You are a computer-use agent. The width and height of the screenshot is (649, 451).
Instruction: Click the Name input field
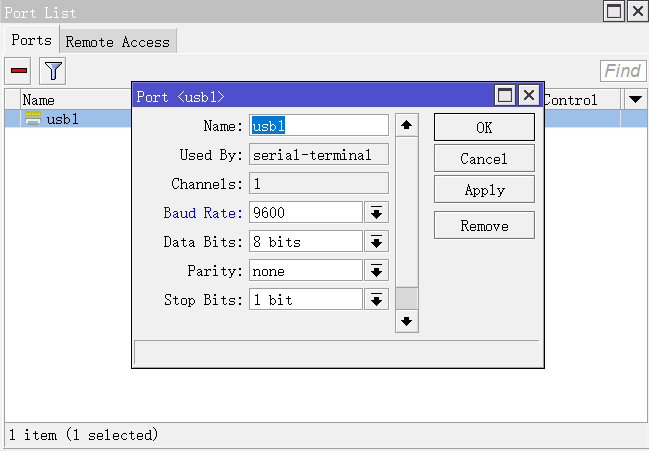[318, 126]
